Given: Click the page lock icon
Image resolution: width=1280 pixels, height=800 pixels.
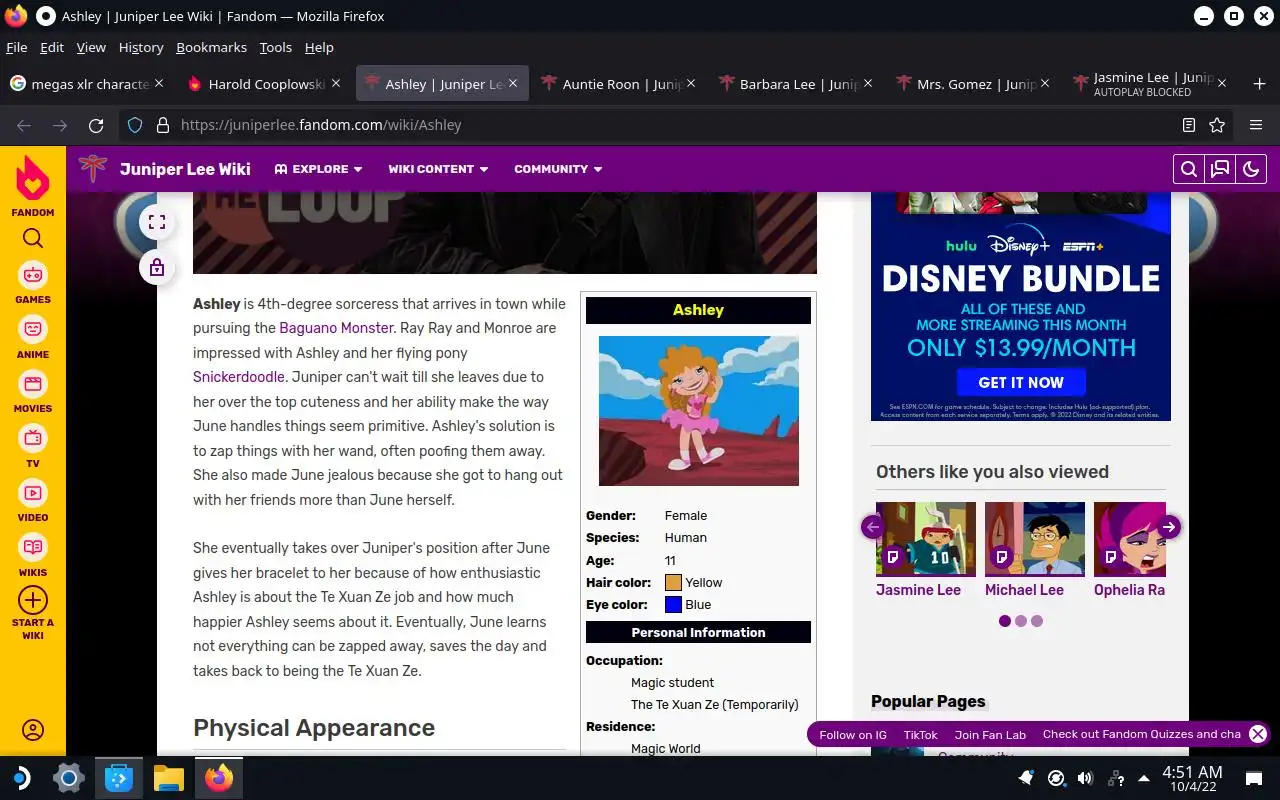Looking at the screenshot, I should [x=157, y=267].
